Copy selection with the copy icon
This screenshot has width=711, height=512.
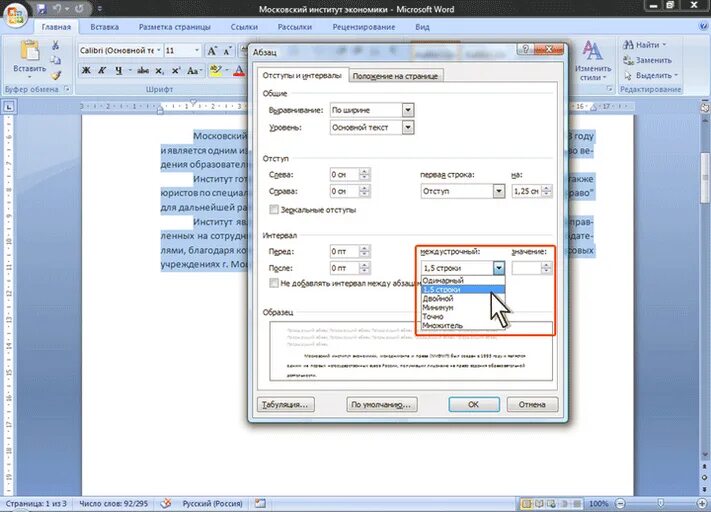point(55,60)
